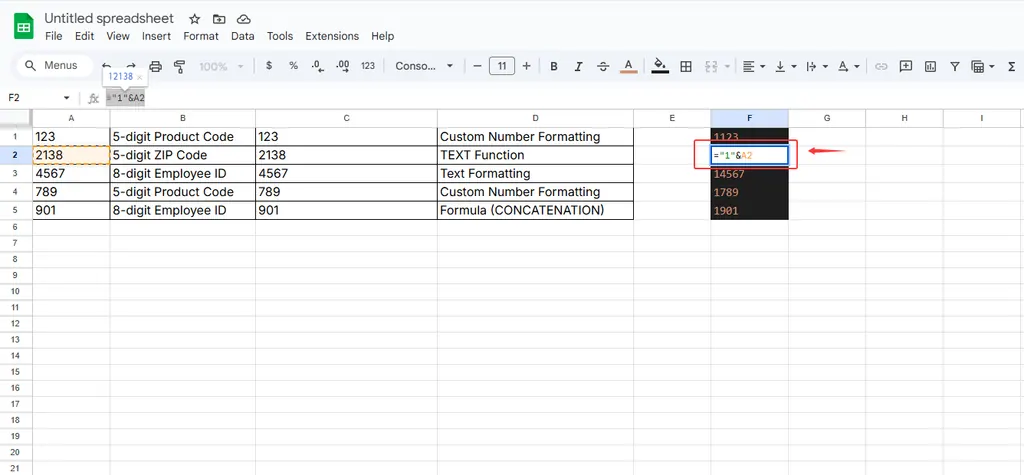
Task: Toggle bold formatting
Action: [553, 66]
